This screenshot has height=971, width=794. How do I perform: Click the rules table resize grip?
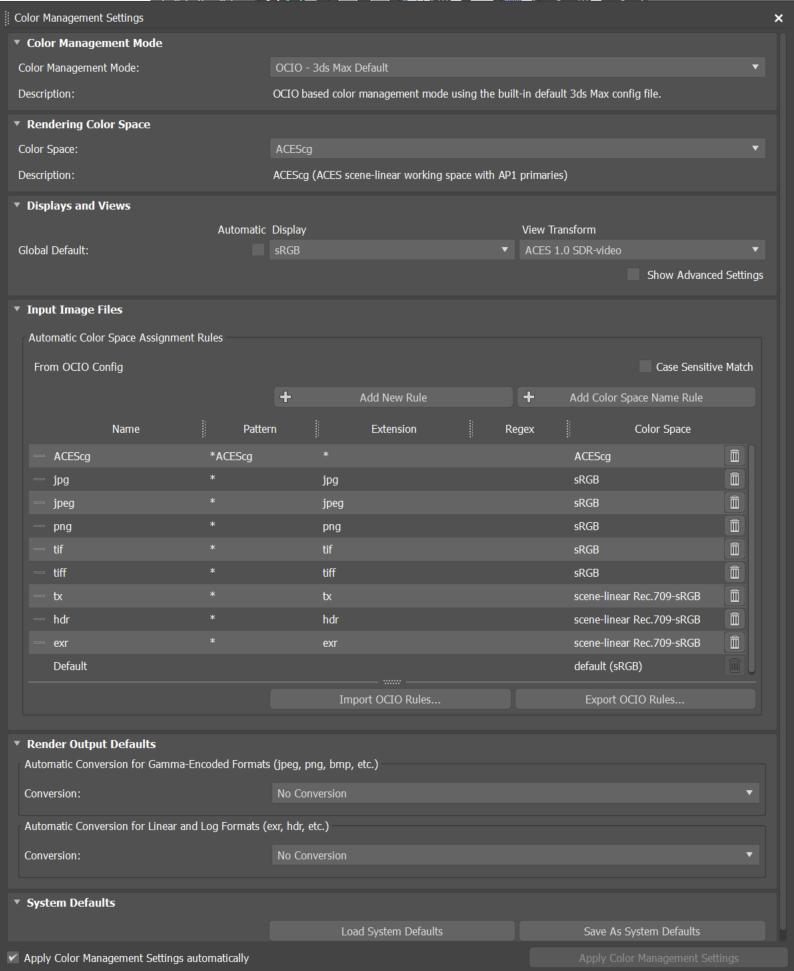point(392,682)
